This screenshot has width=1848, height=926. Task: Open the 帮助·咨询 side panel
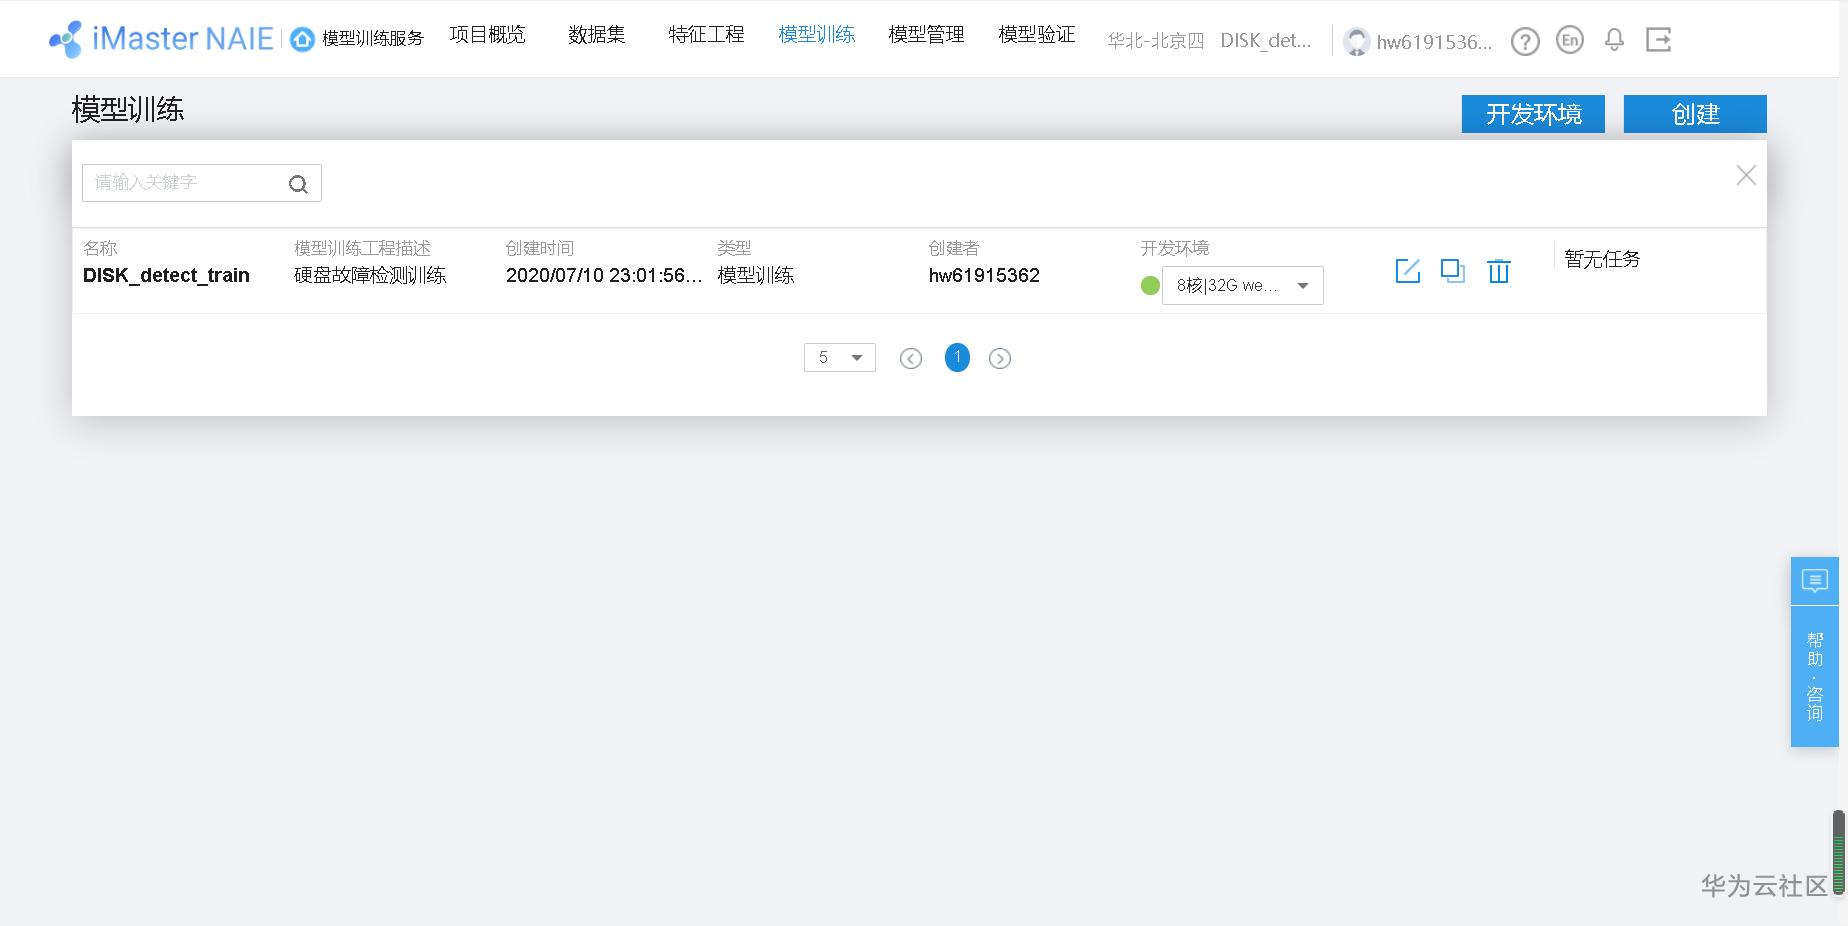click(x=1815, y=677)
